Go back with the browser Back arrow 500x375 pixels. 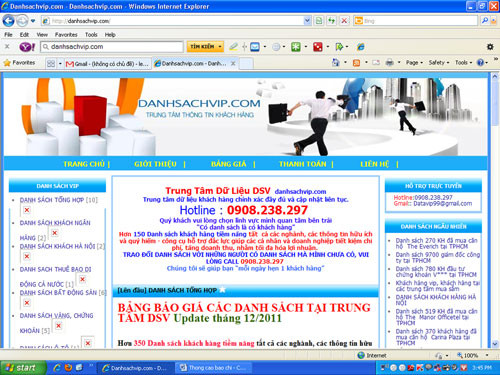point(8,21)
